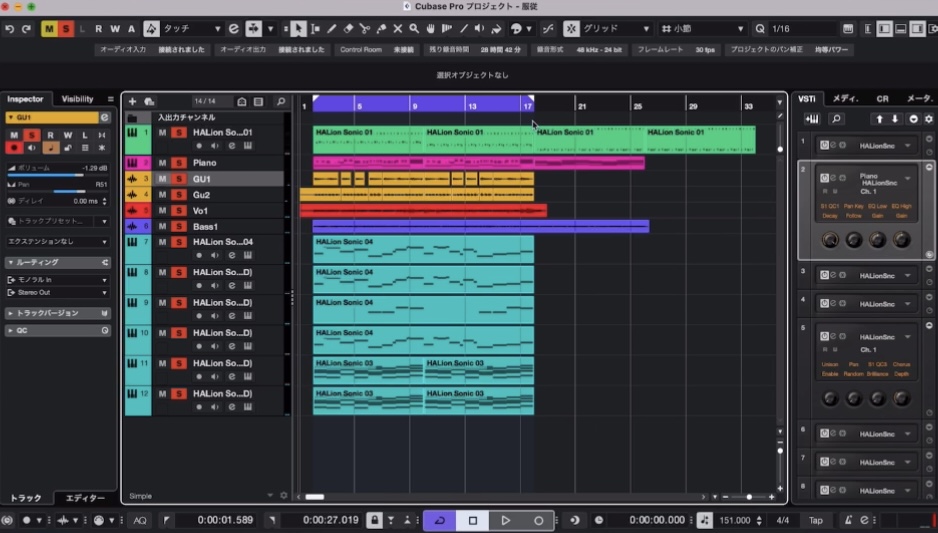938x533 pixels.
Task: Select the Zoom magnifier tool
Action: tap(414, 29)
